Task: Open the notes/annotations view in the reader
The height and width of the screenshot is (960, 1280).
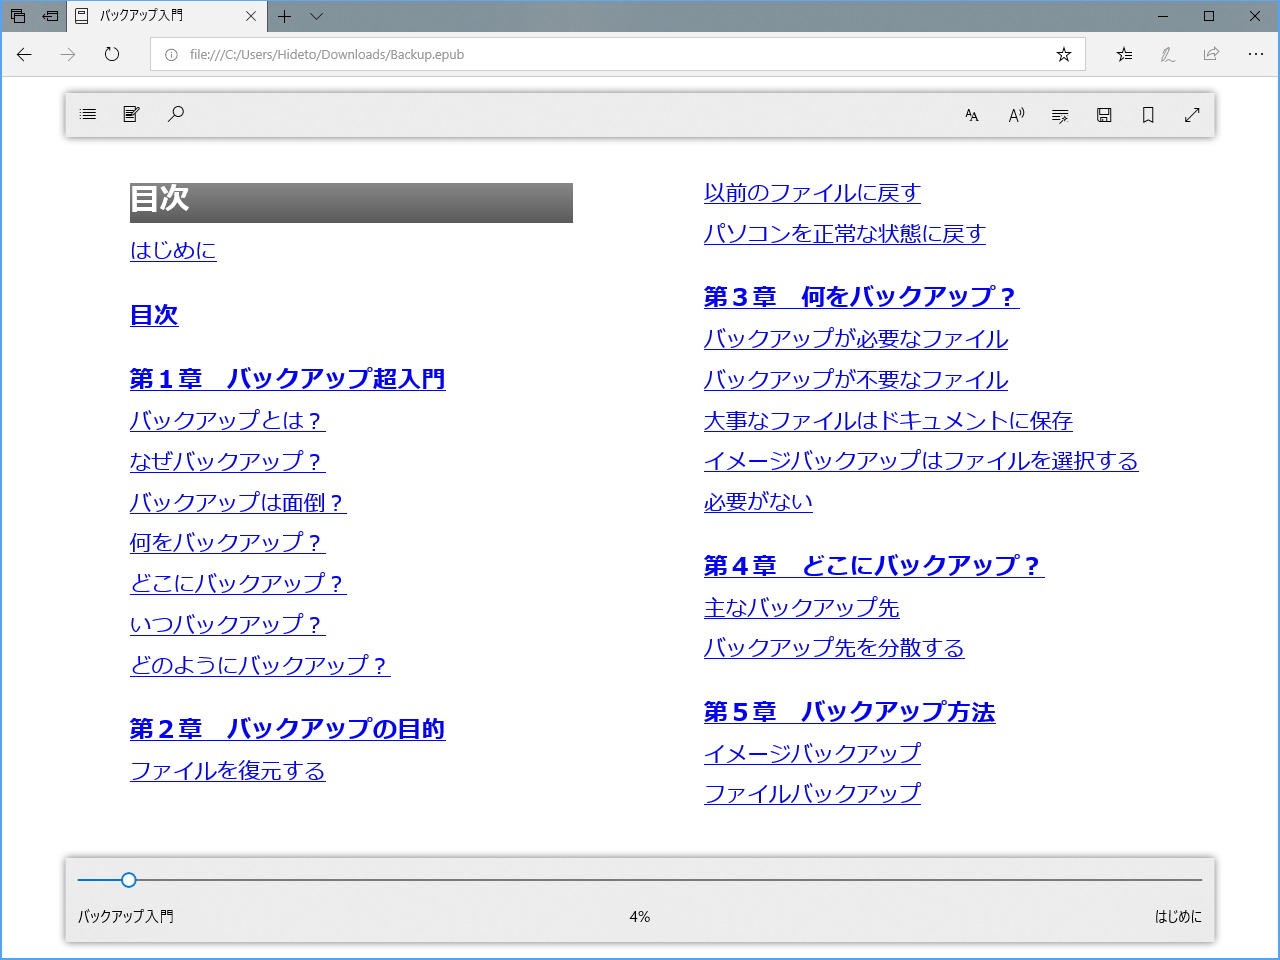Action: 131,114
